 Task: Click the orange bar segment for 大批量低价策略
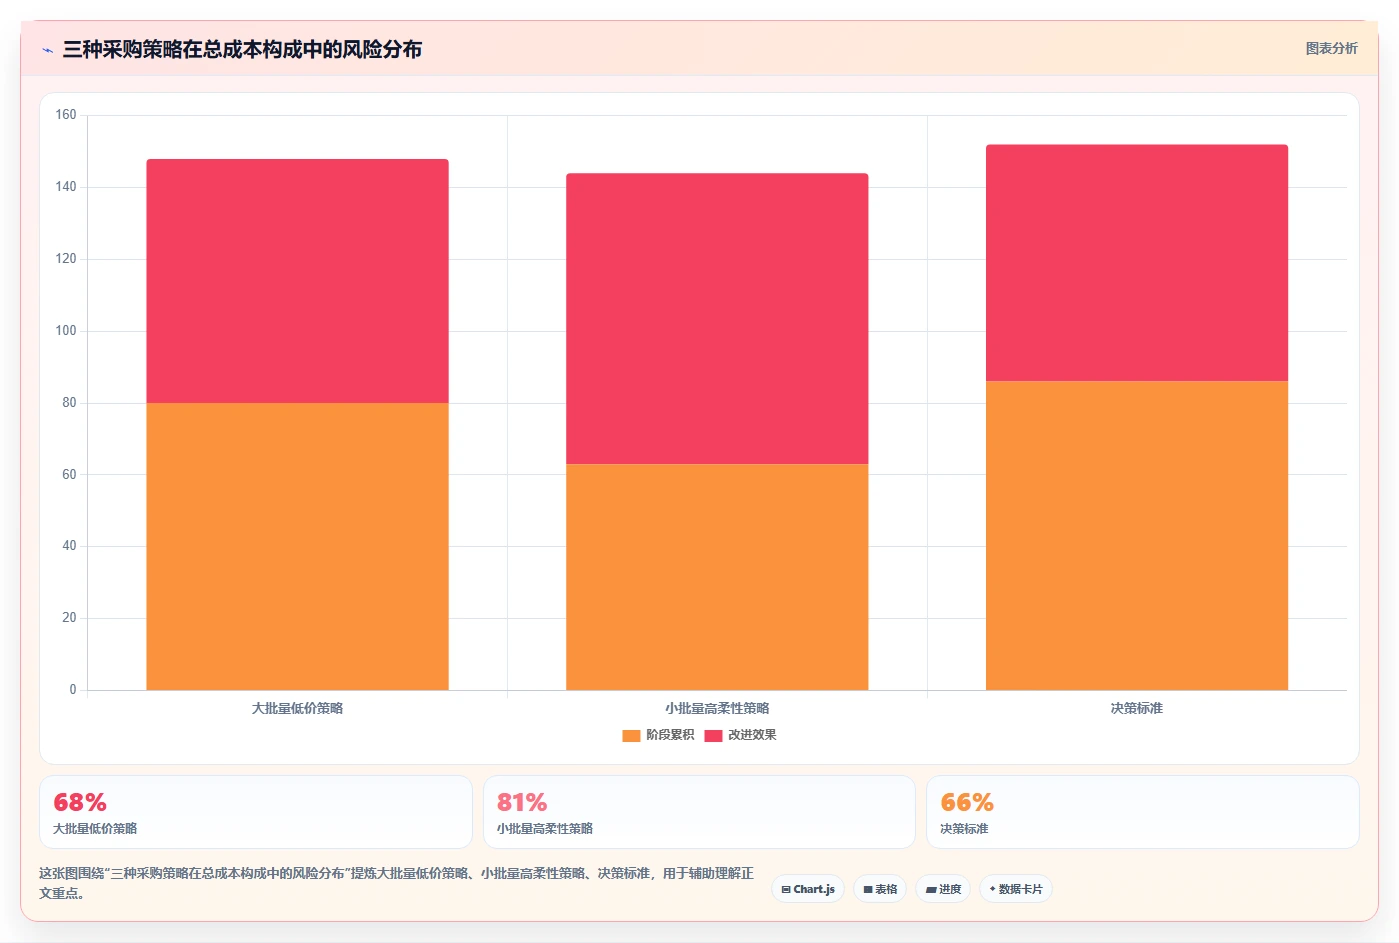[297, 546]
